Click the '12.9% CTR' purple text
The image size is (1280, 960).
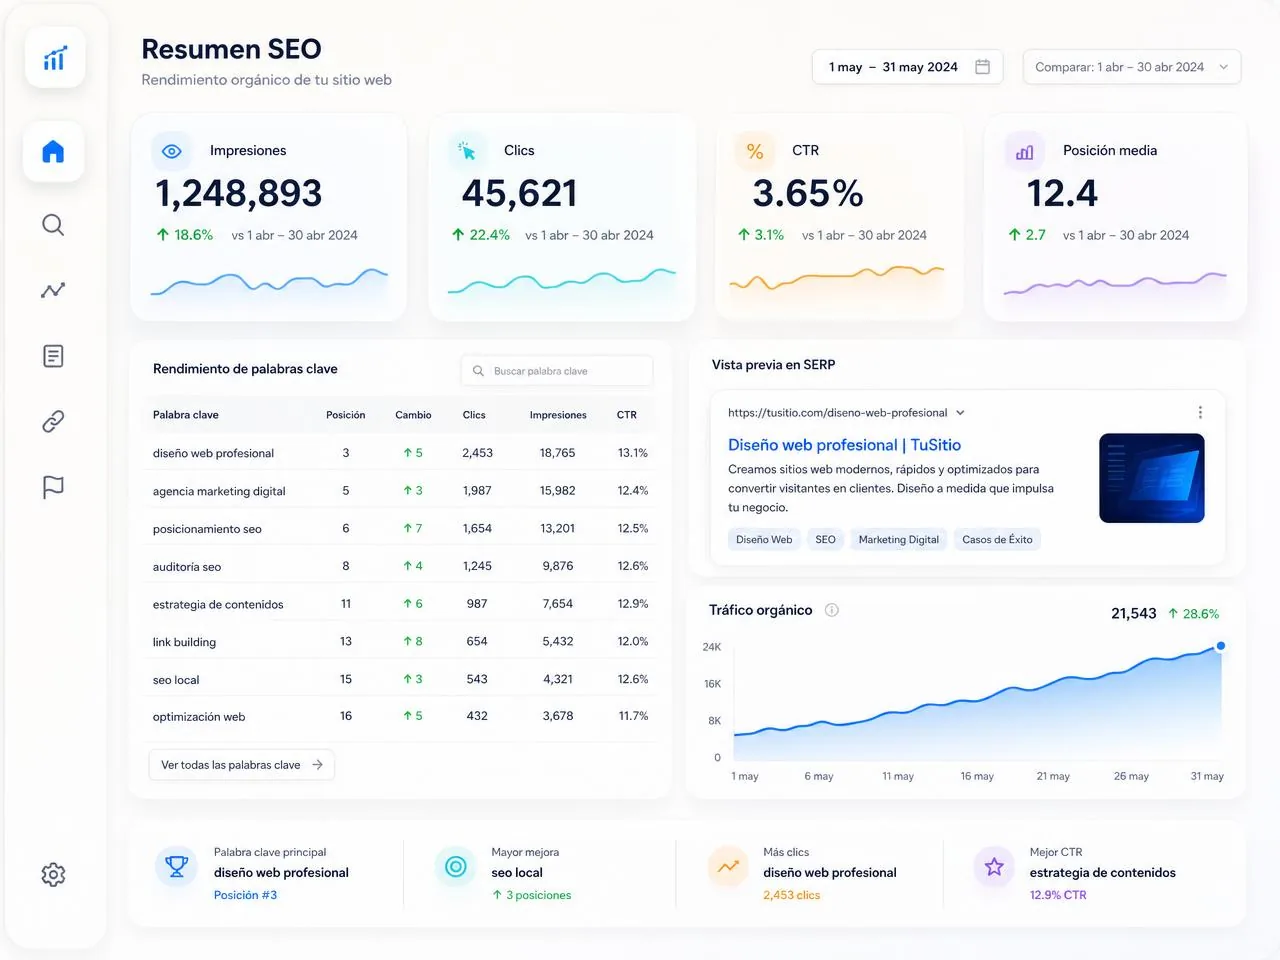[1058, 895]
